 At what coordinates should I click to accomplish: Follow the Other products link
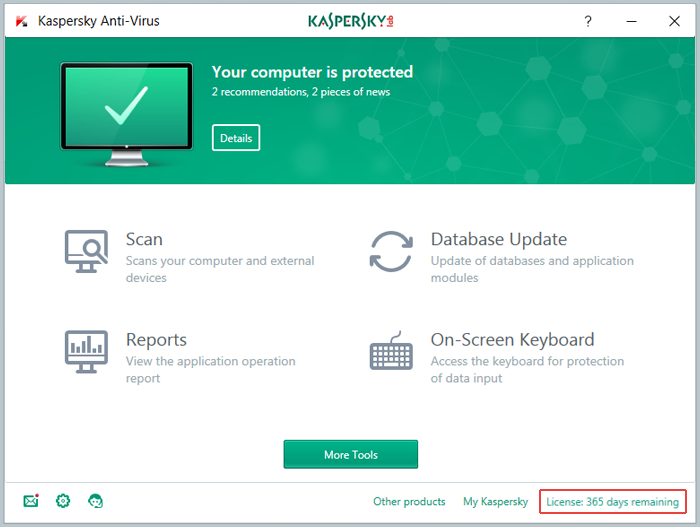pyautogui.click(x=409, y=502)
